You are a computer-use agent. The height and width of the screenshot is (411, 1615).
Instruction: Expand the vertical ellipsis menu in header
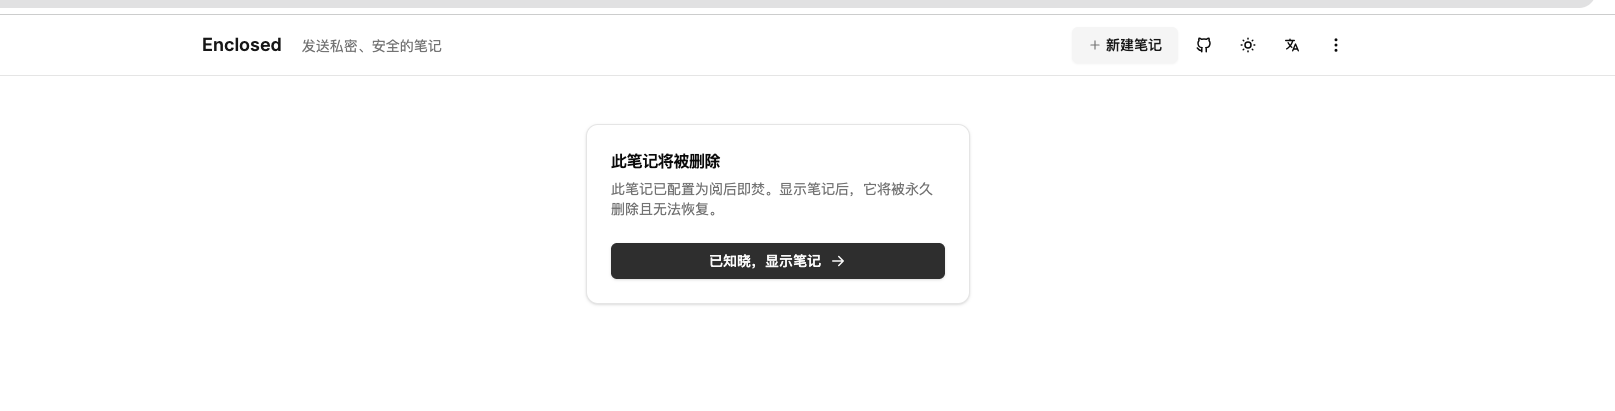click(1336, 45)
